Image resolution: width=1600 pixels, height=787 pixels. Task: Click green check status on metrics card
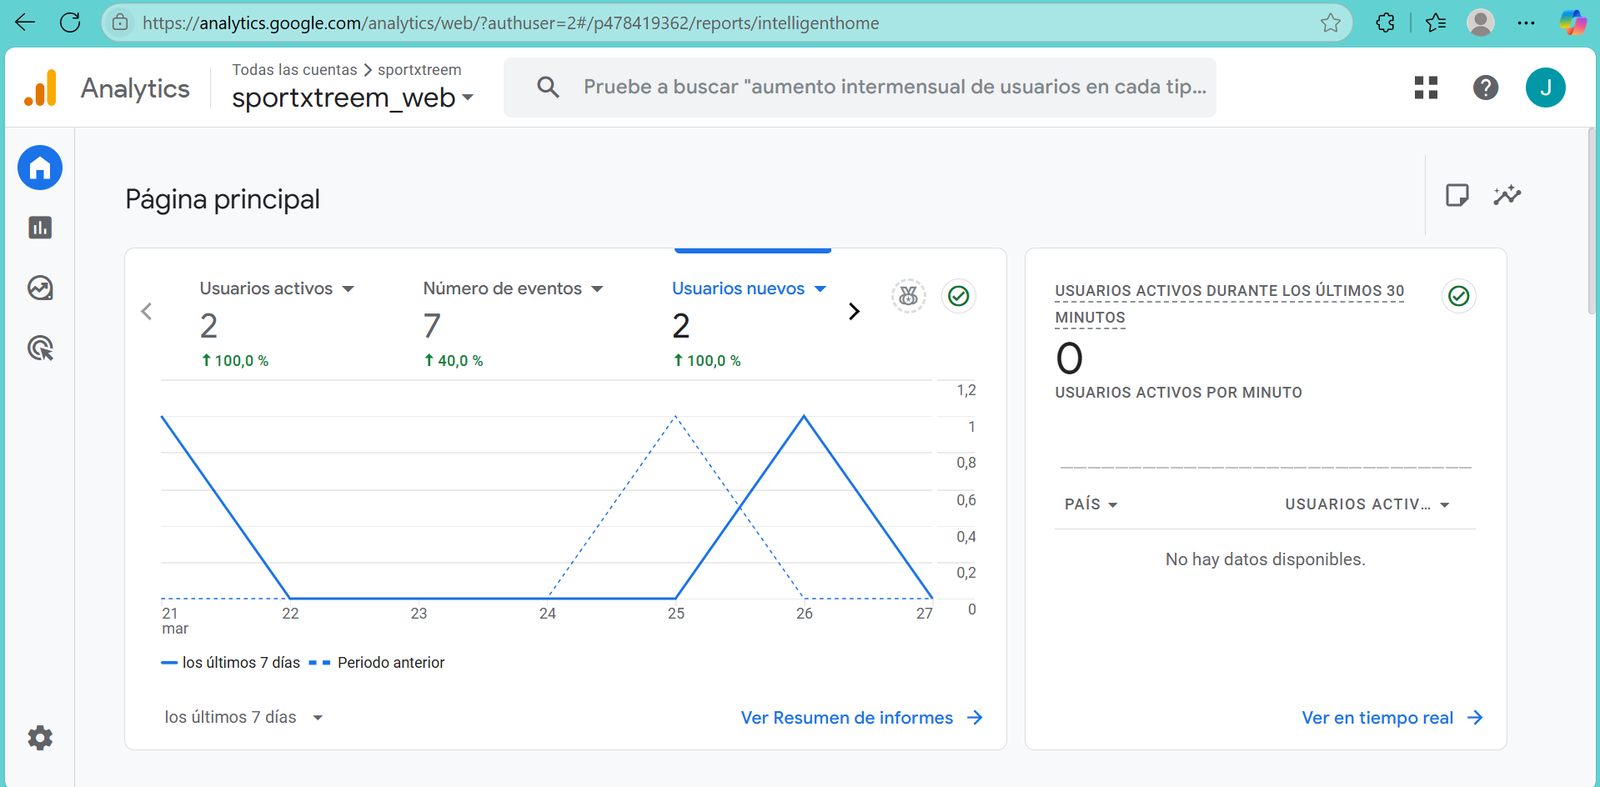[x=958, y=296]
